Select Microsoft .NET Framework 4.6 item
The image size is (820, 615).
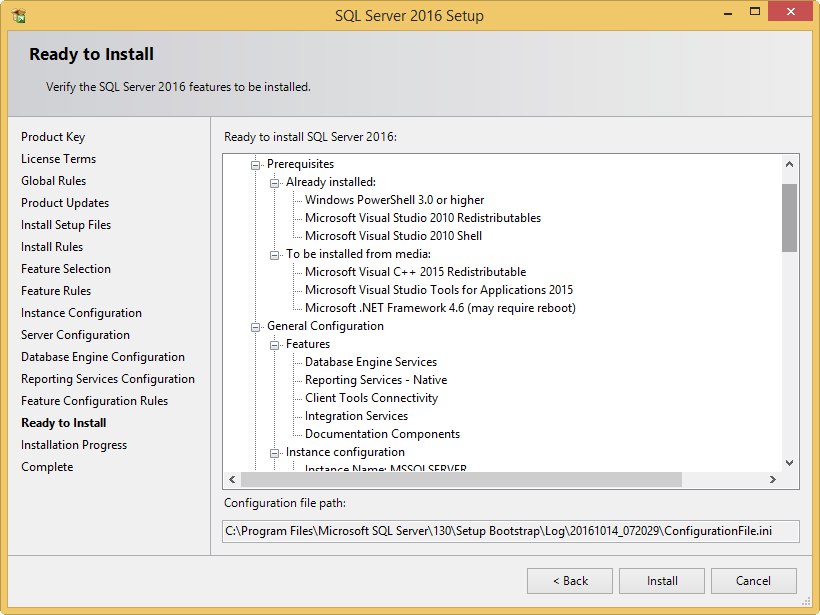440,308
